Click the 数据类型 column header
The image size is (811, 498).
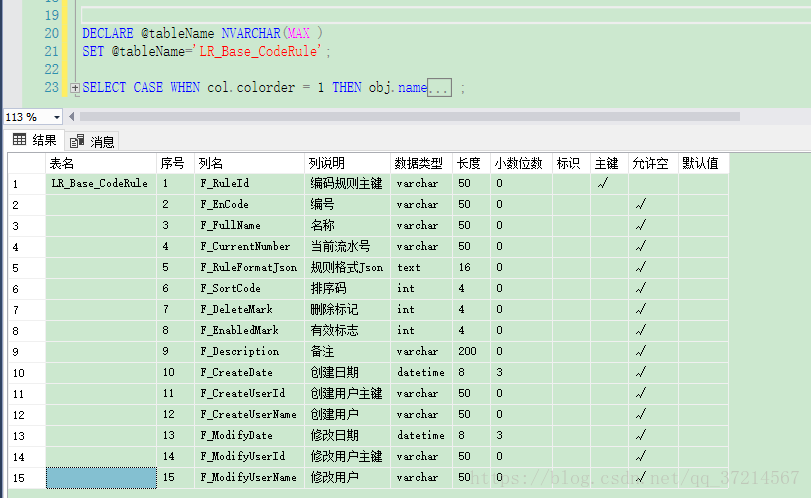422,163
